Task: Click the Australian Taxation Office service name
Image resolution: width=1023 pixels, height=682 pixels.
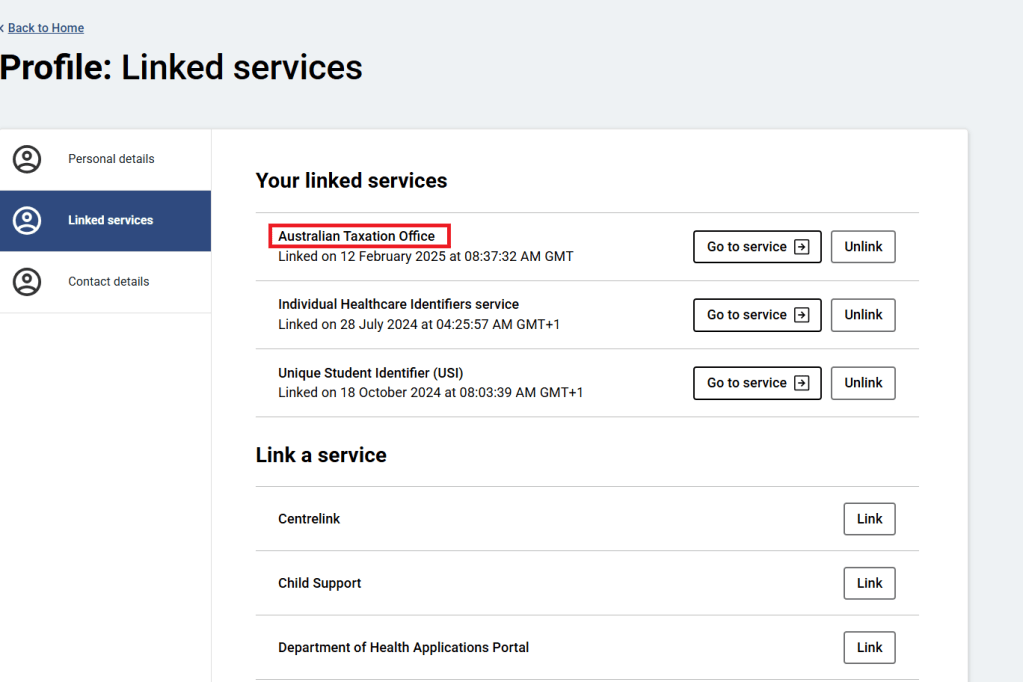Action: click(357, 237)
